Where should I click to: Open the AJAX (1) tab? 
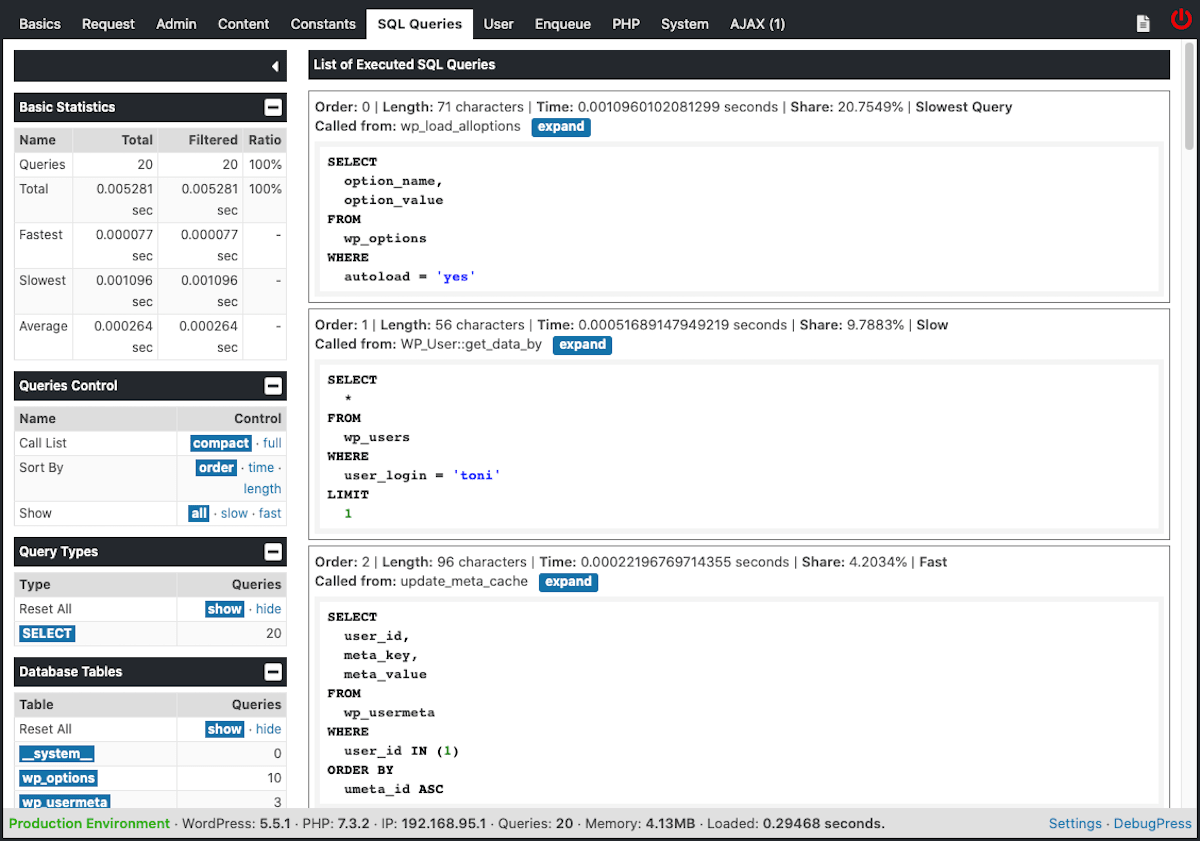(757, 23)
